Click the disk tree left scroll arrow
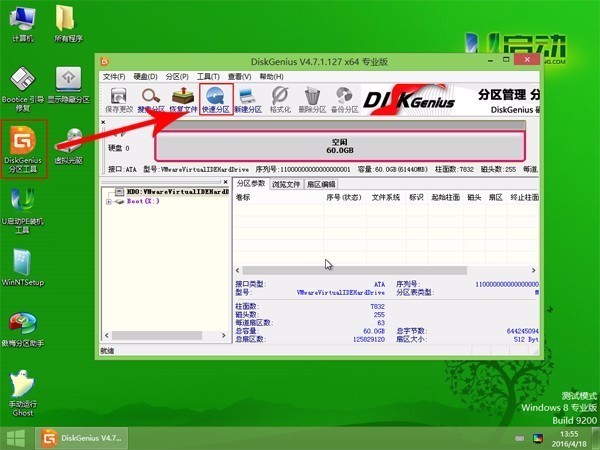This screenshot has height=450, width=600. click(107, 336)
